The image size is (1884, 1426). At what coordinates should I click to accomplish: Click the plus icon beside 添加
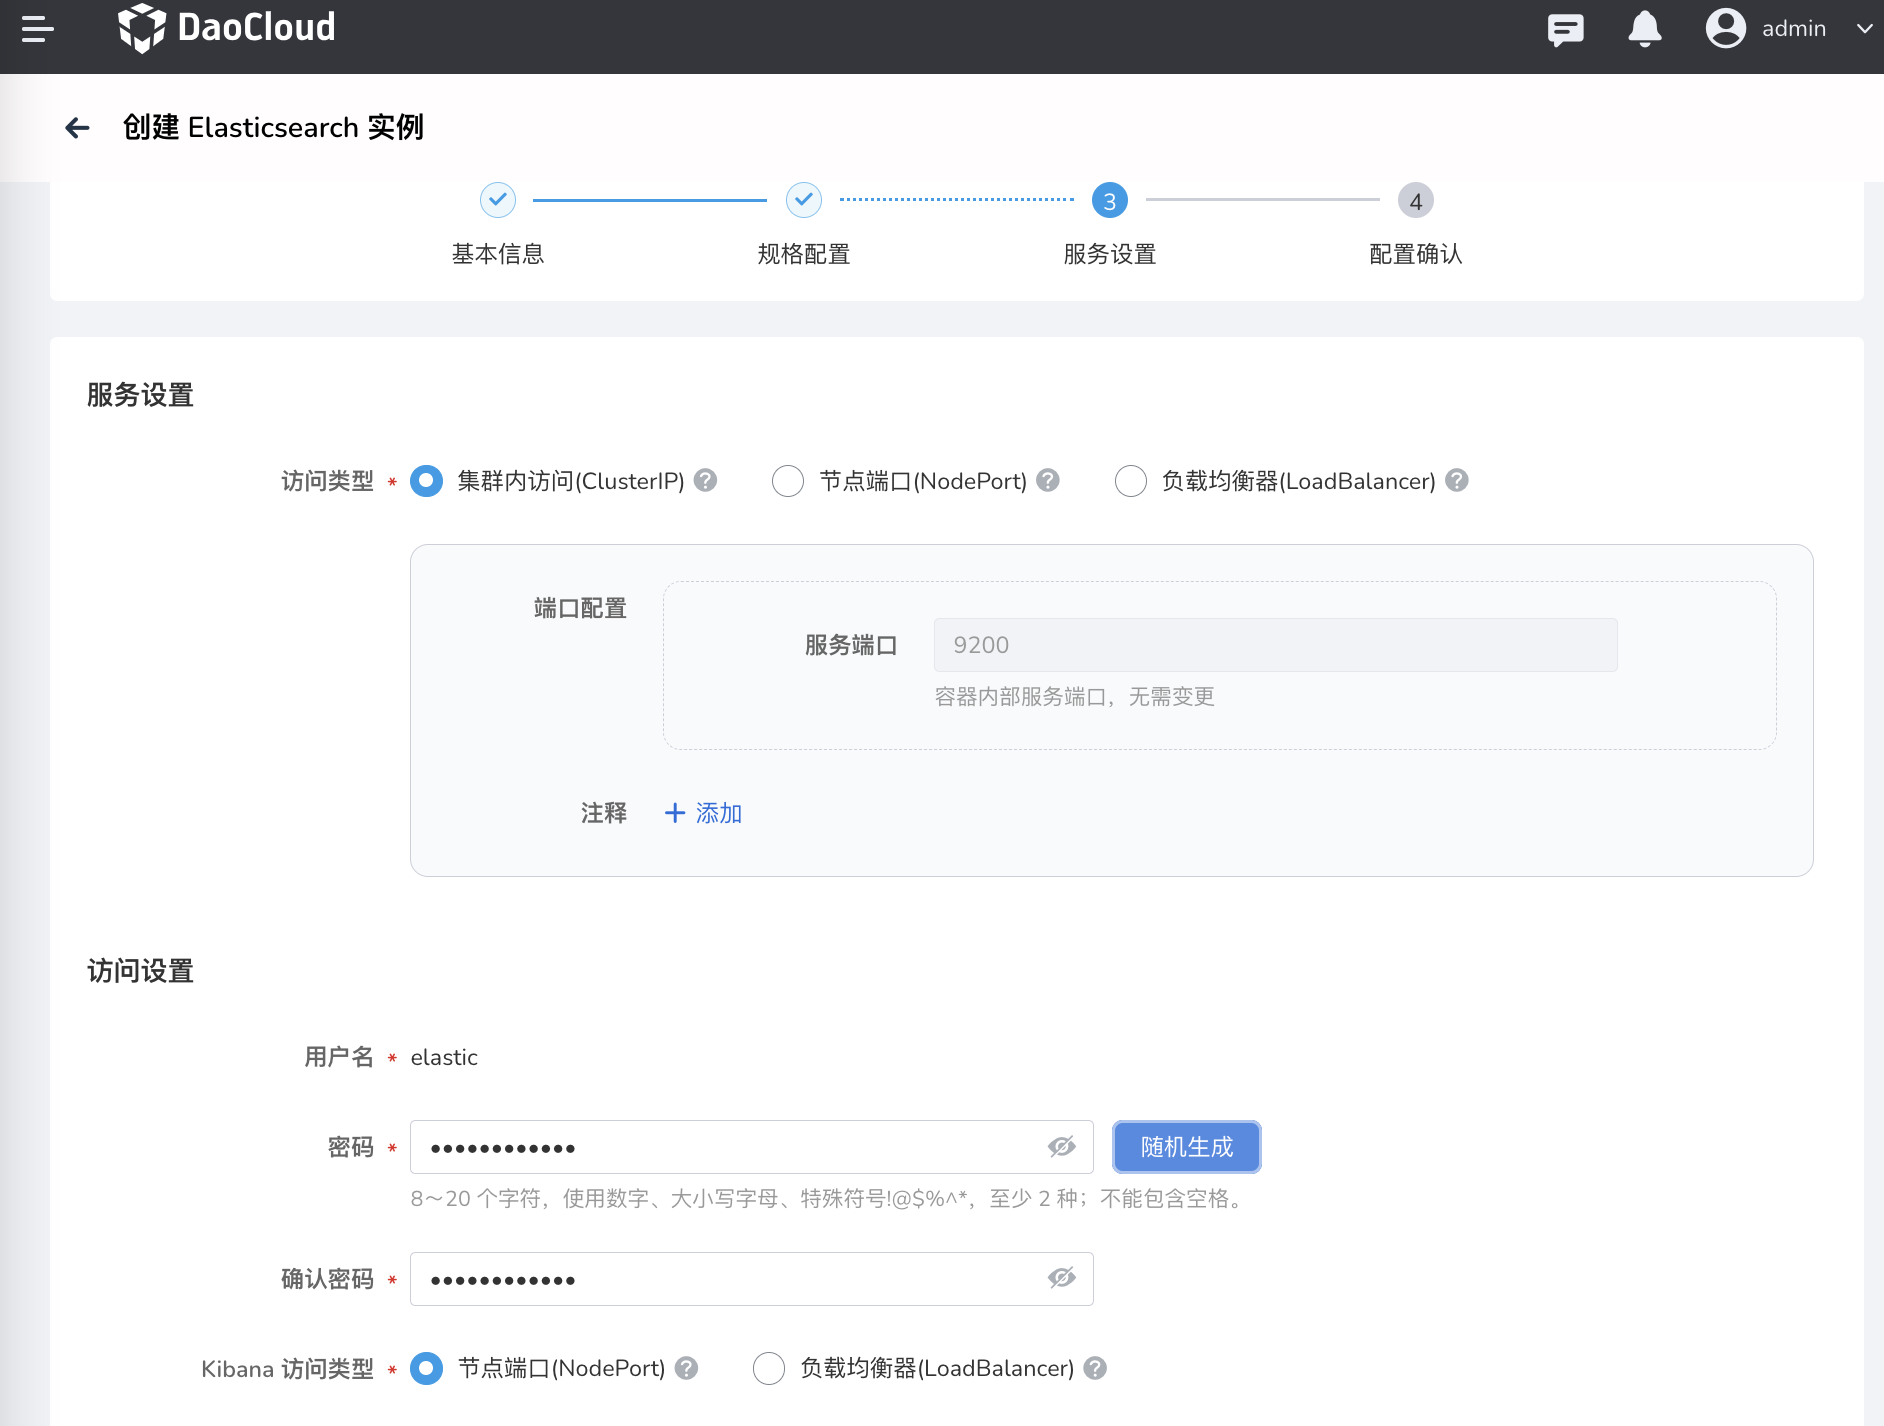pos(675,813)
